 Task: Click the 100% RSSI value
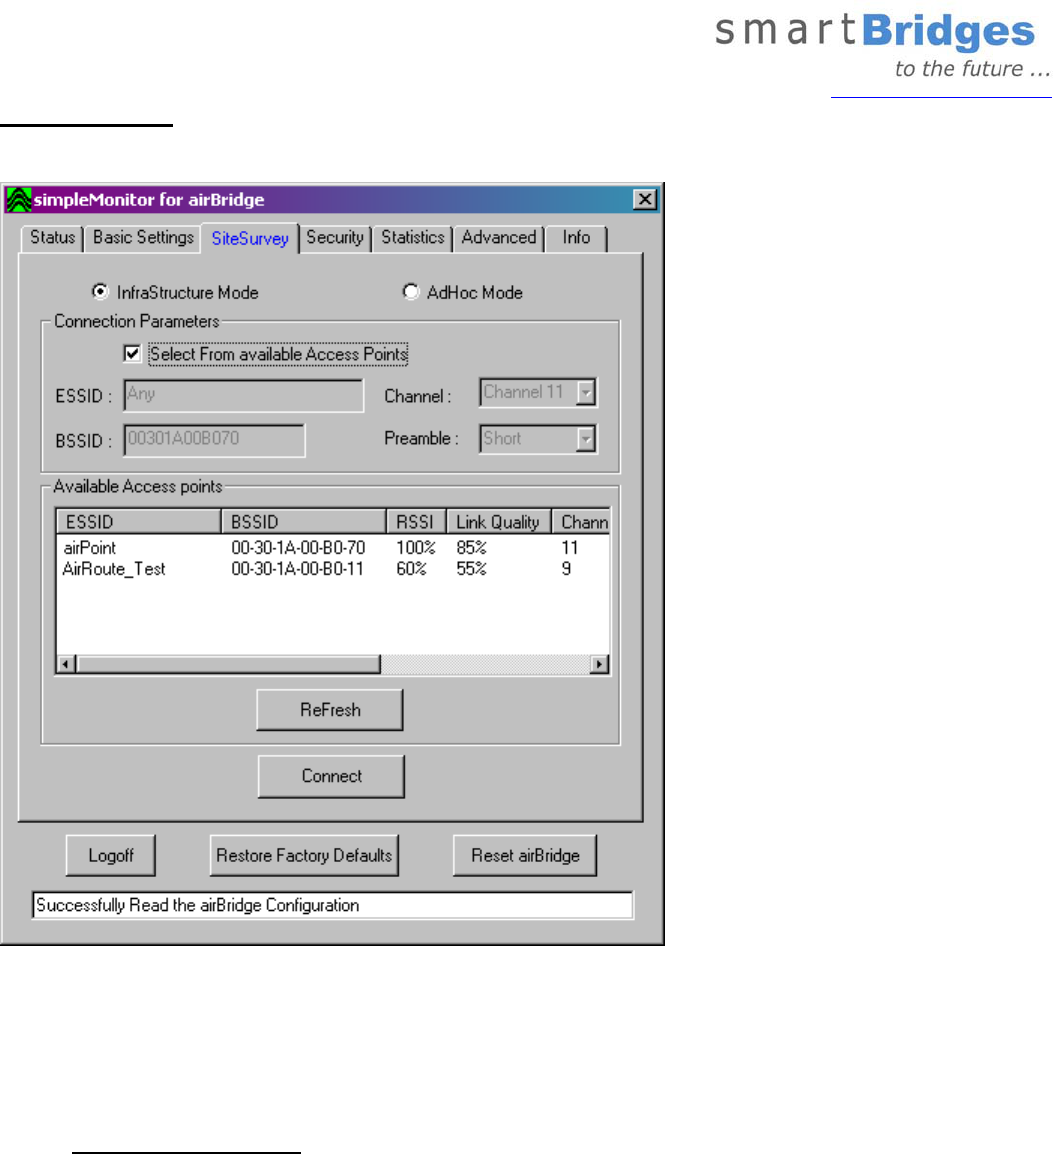pyautogui.click(x=416, y=548)
